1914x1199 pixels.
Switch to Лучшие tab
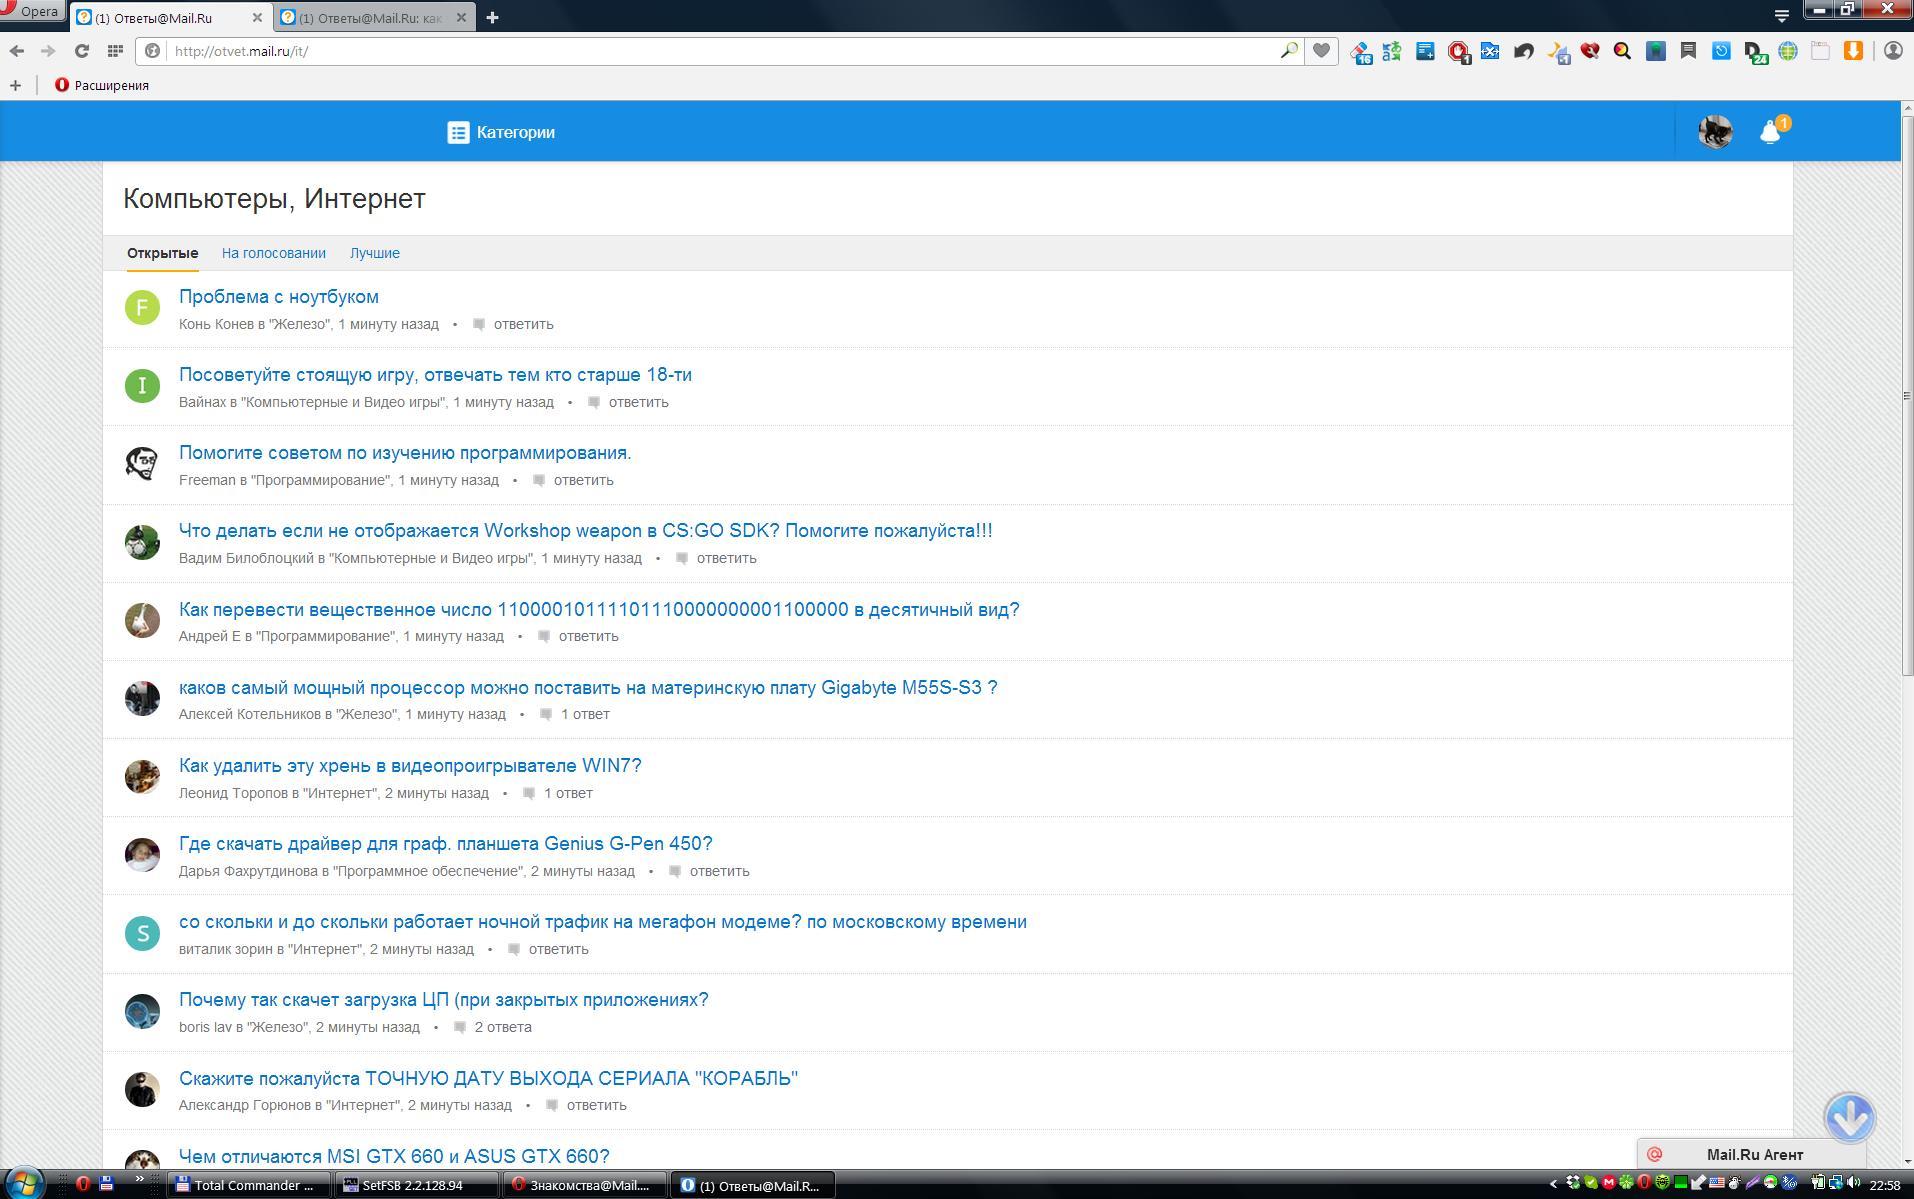375,253
